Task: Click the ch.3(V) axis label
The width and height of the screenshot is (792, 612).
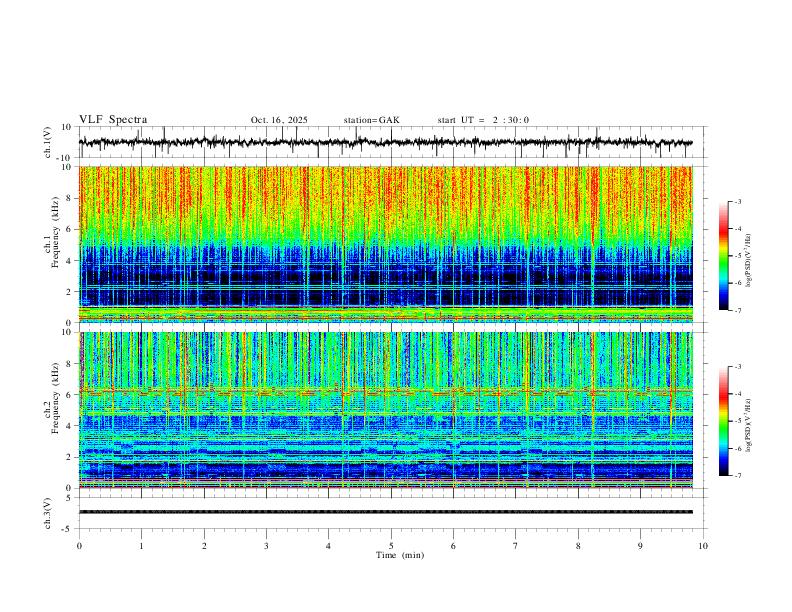Action: pos(48,513)
